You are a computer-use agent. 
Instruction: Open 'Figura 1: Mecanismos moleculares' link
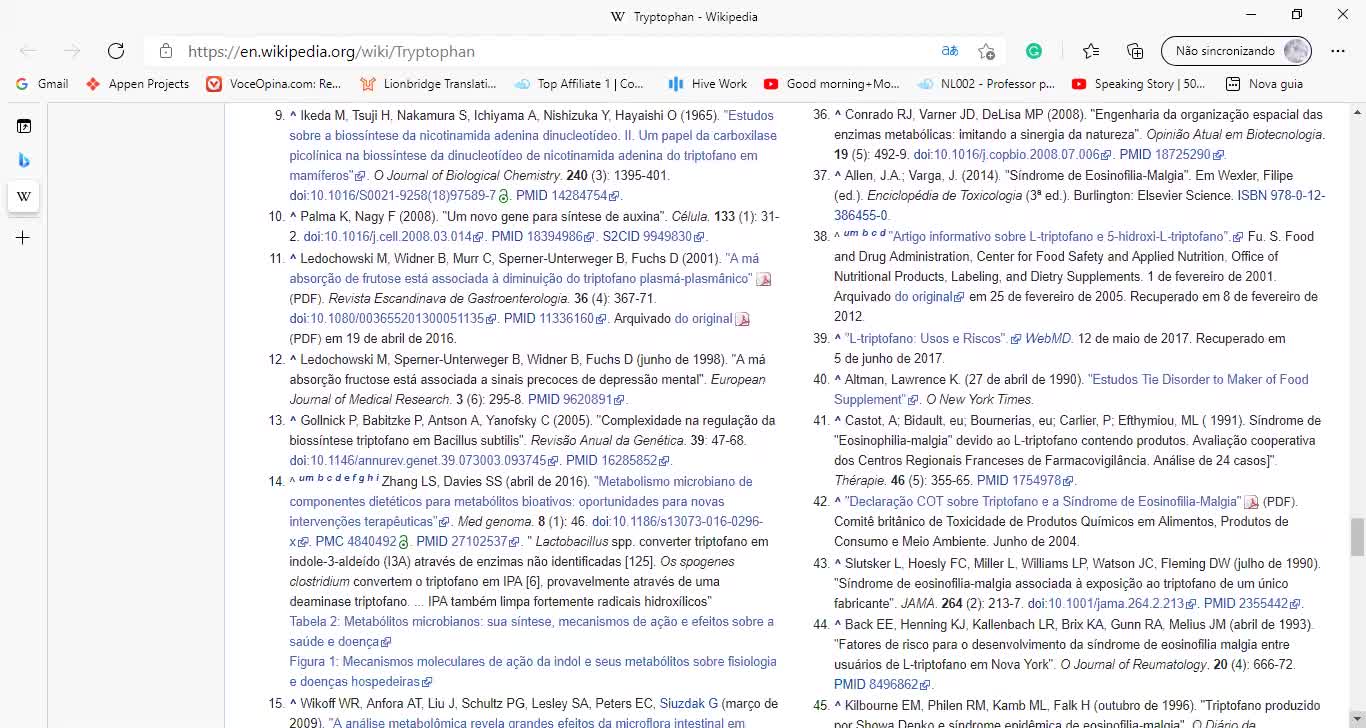[532, 672]
